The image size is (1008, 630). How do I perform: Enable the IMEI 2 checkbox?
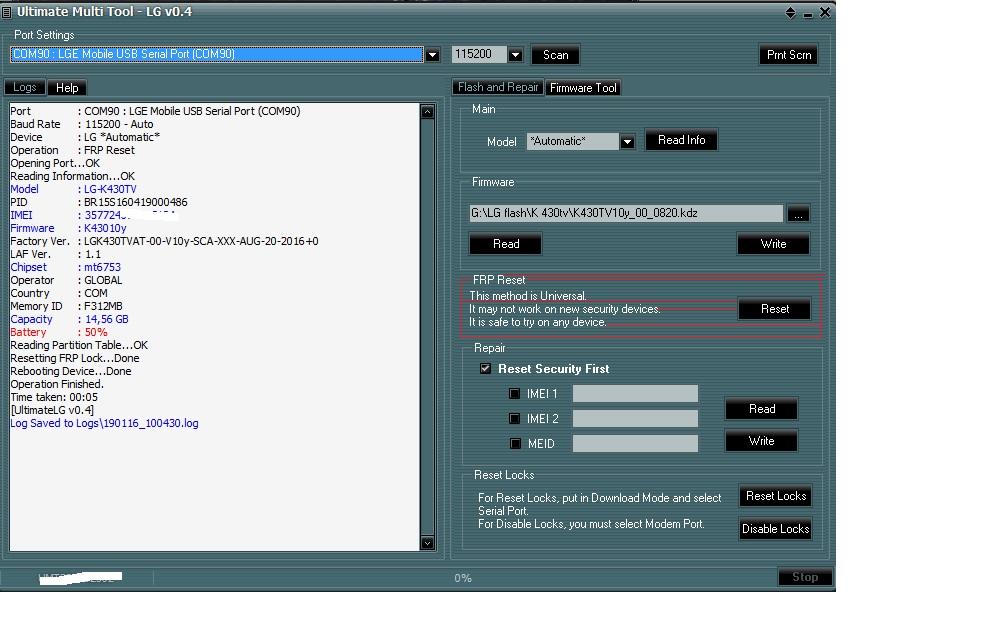pos(514,418)
